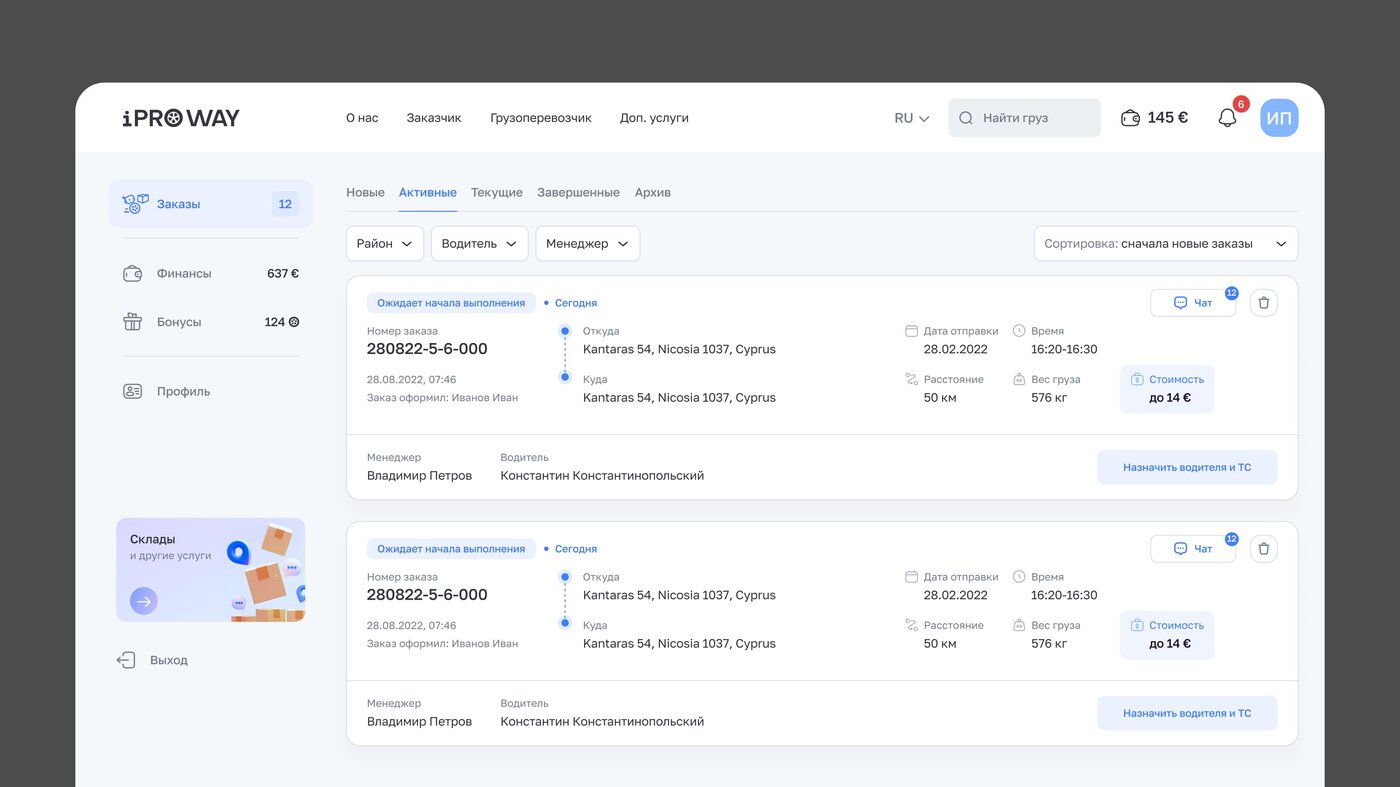Click the Откуда route point in first order
The image size is (1400, 787).
point(565,331)
